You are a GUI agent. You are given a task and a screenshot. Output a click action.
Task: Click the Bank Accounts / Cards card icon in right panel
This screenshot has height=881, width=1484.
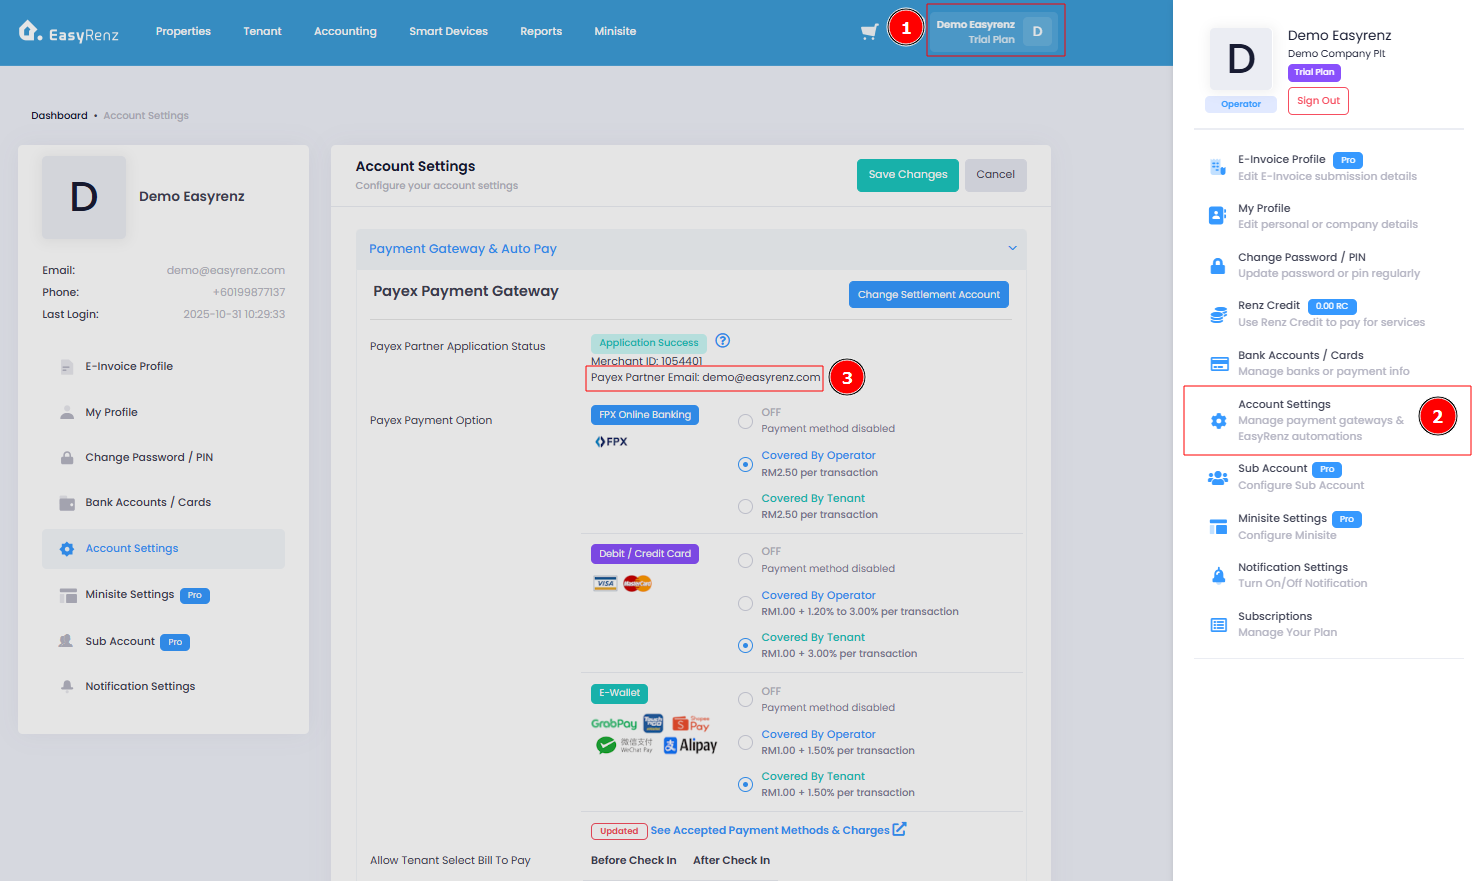[x=1219, y=364]
